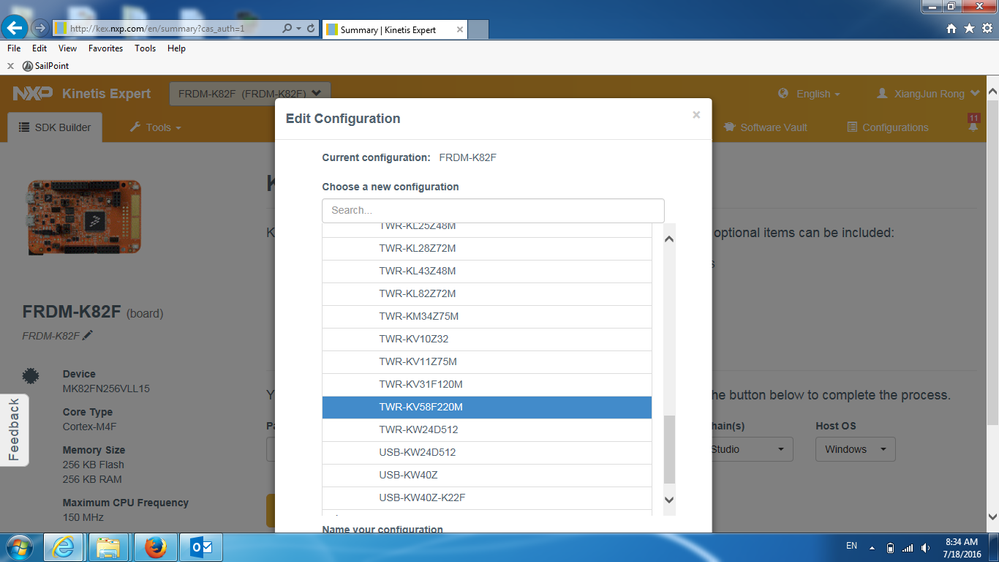Click the NXP logo
Image resolution: width=999 pixels, height=562 pixels.
pyautogui.click(x=33, y=94)
